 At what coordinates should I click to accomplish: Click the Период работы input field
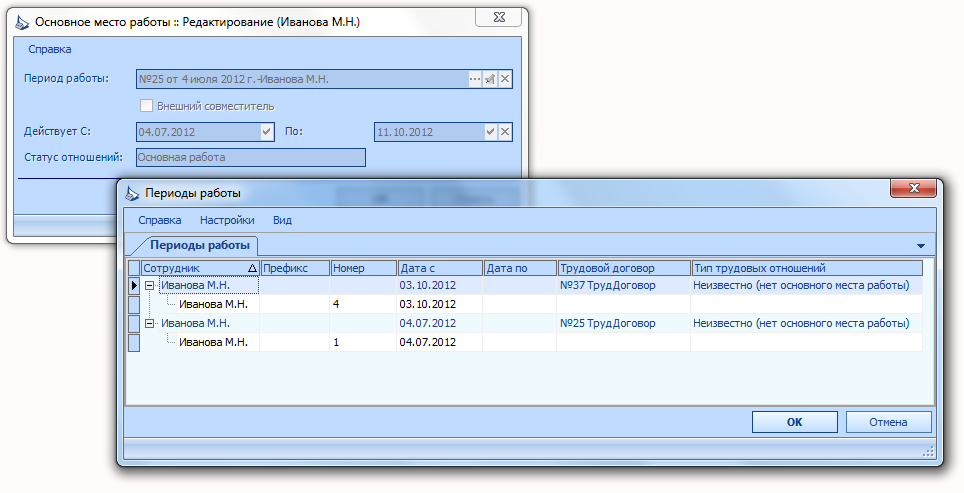click(302, 79)
